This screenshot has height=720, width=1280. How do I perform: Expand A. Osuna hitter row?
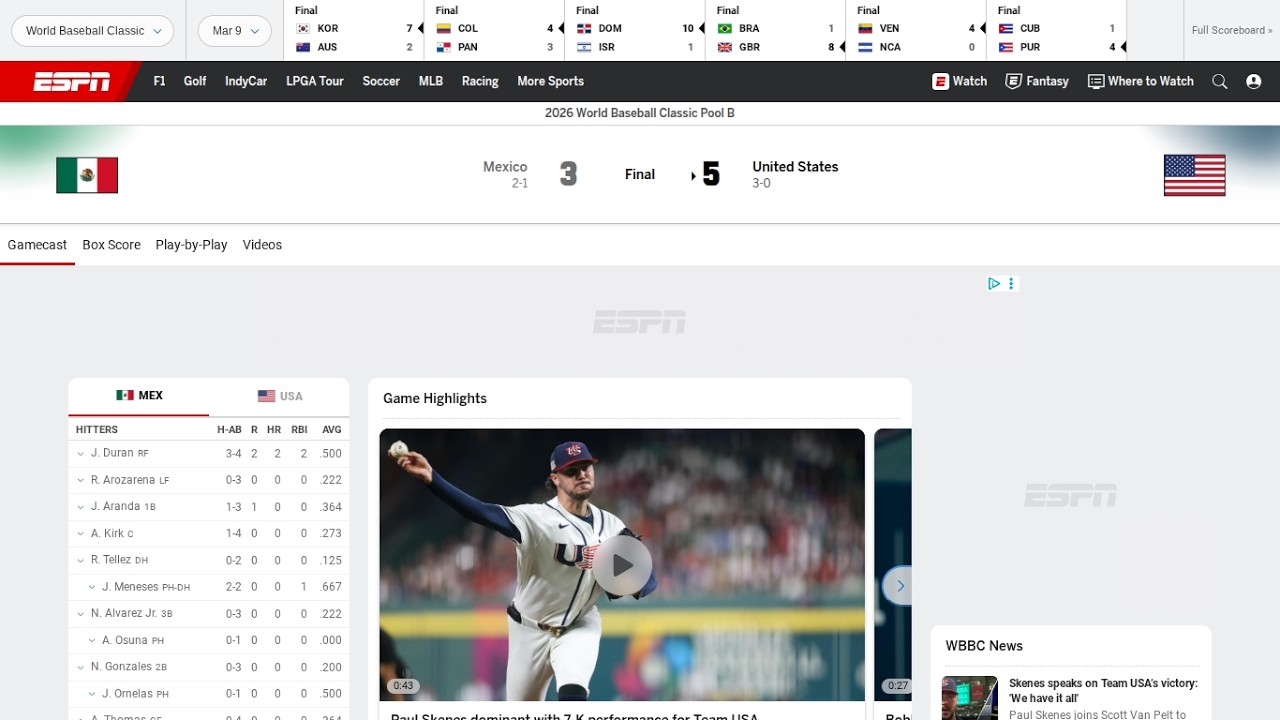coord(92,640)
